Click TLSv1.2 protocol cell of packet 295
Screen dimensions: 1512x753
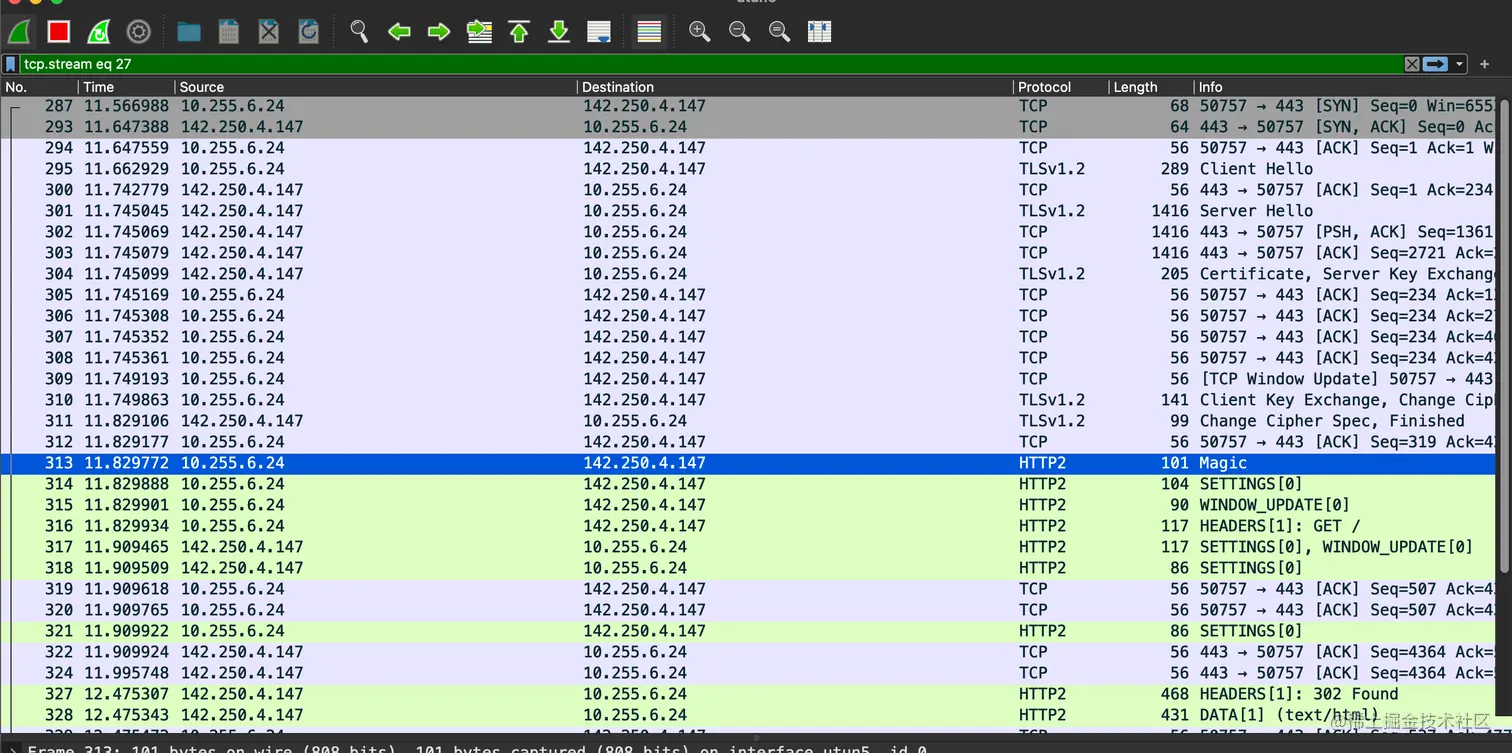pyautogui.click(x=1052, y=169)
